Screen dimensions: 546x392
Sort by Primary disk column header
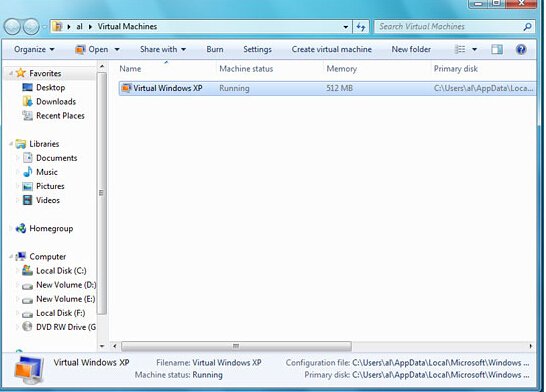(x=484, y=69)
